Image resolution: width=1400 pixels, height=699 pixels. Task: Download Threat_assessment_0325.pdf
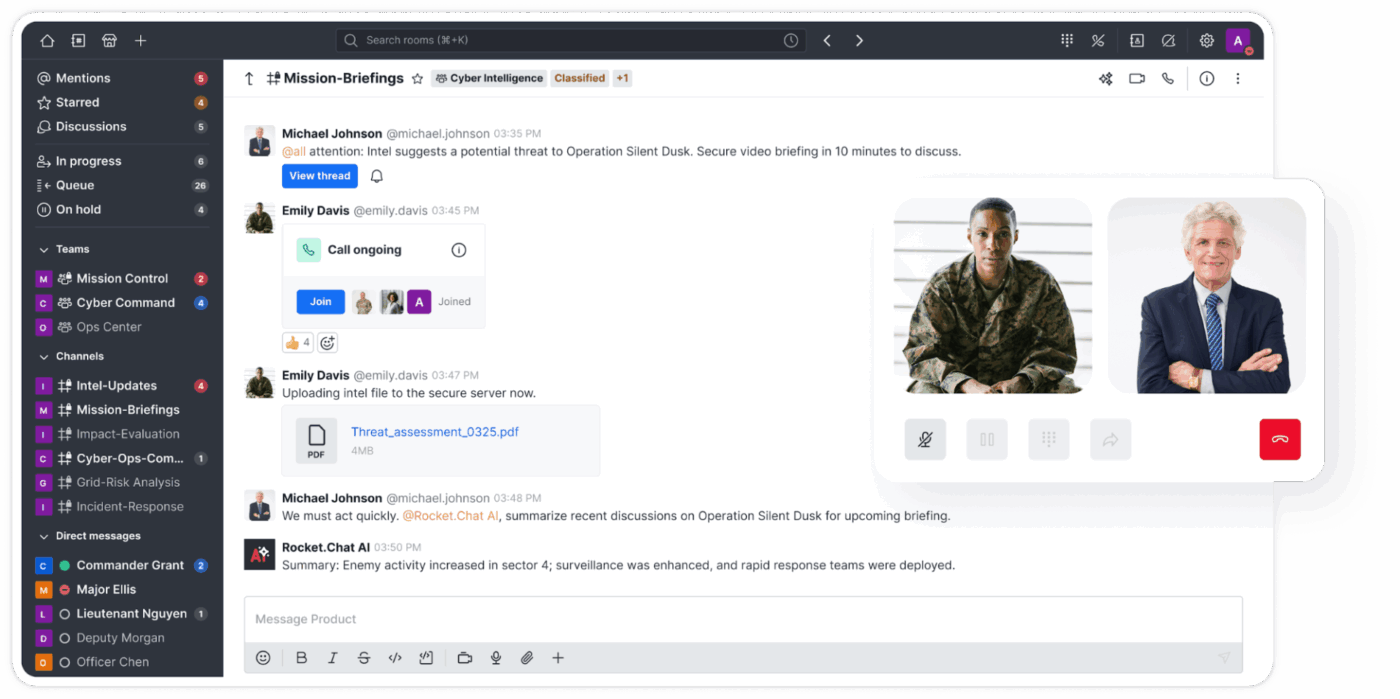click(x=434, y=431)
